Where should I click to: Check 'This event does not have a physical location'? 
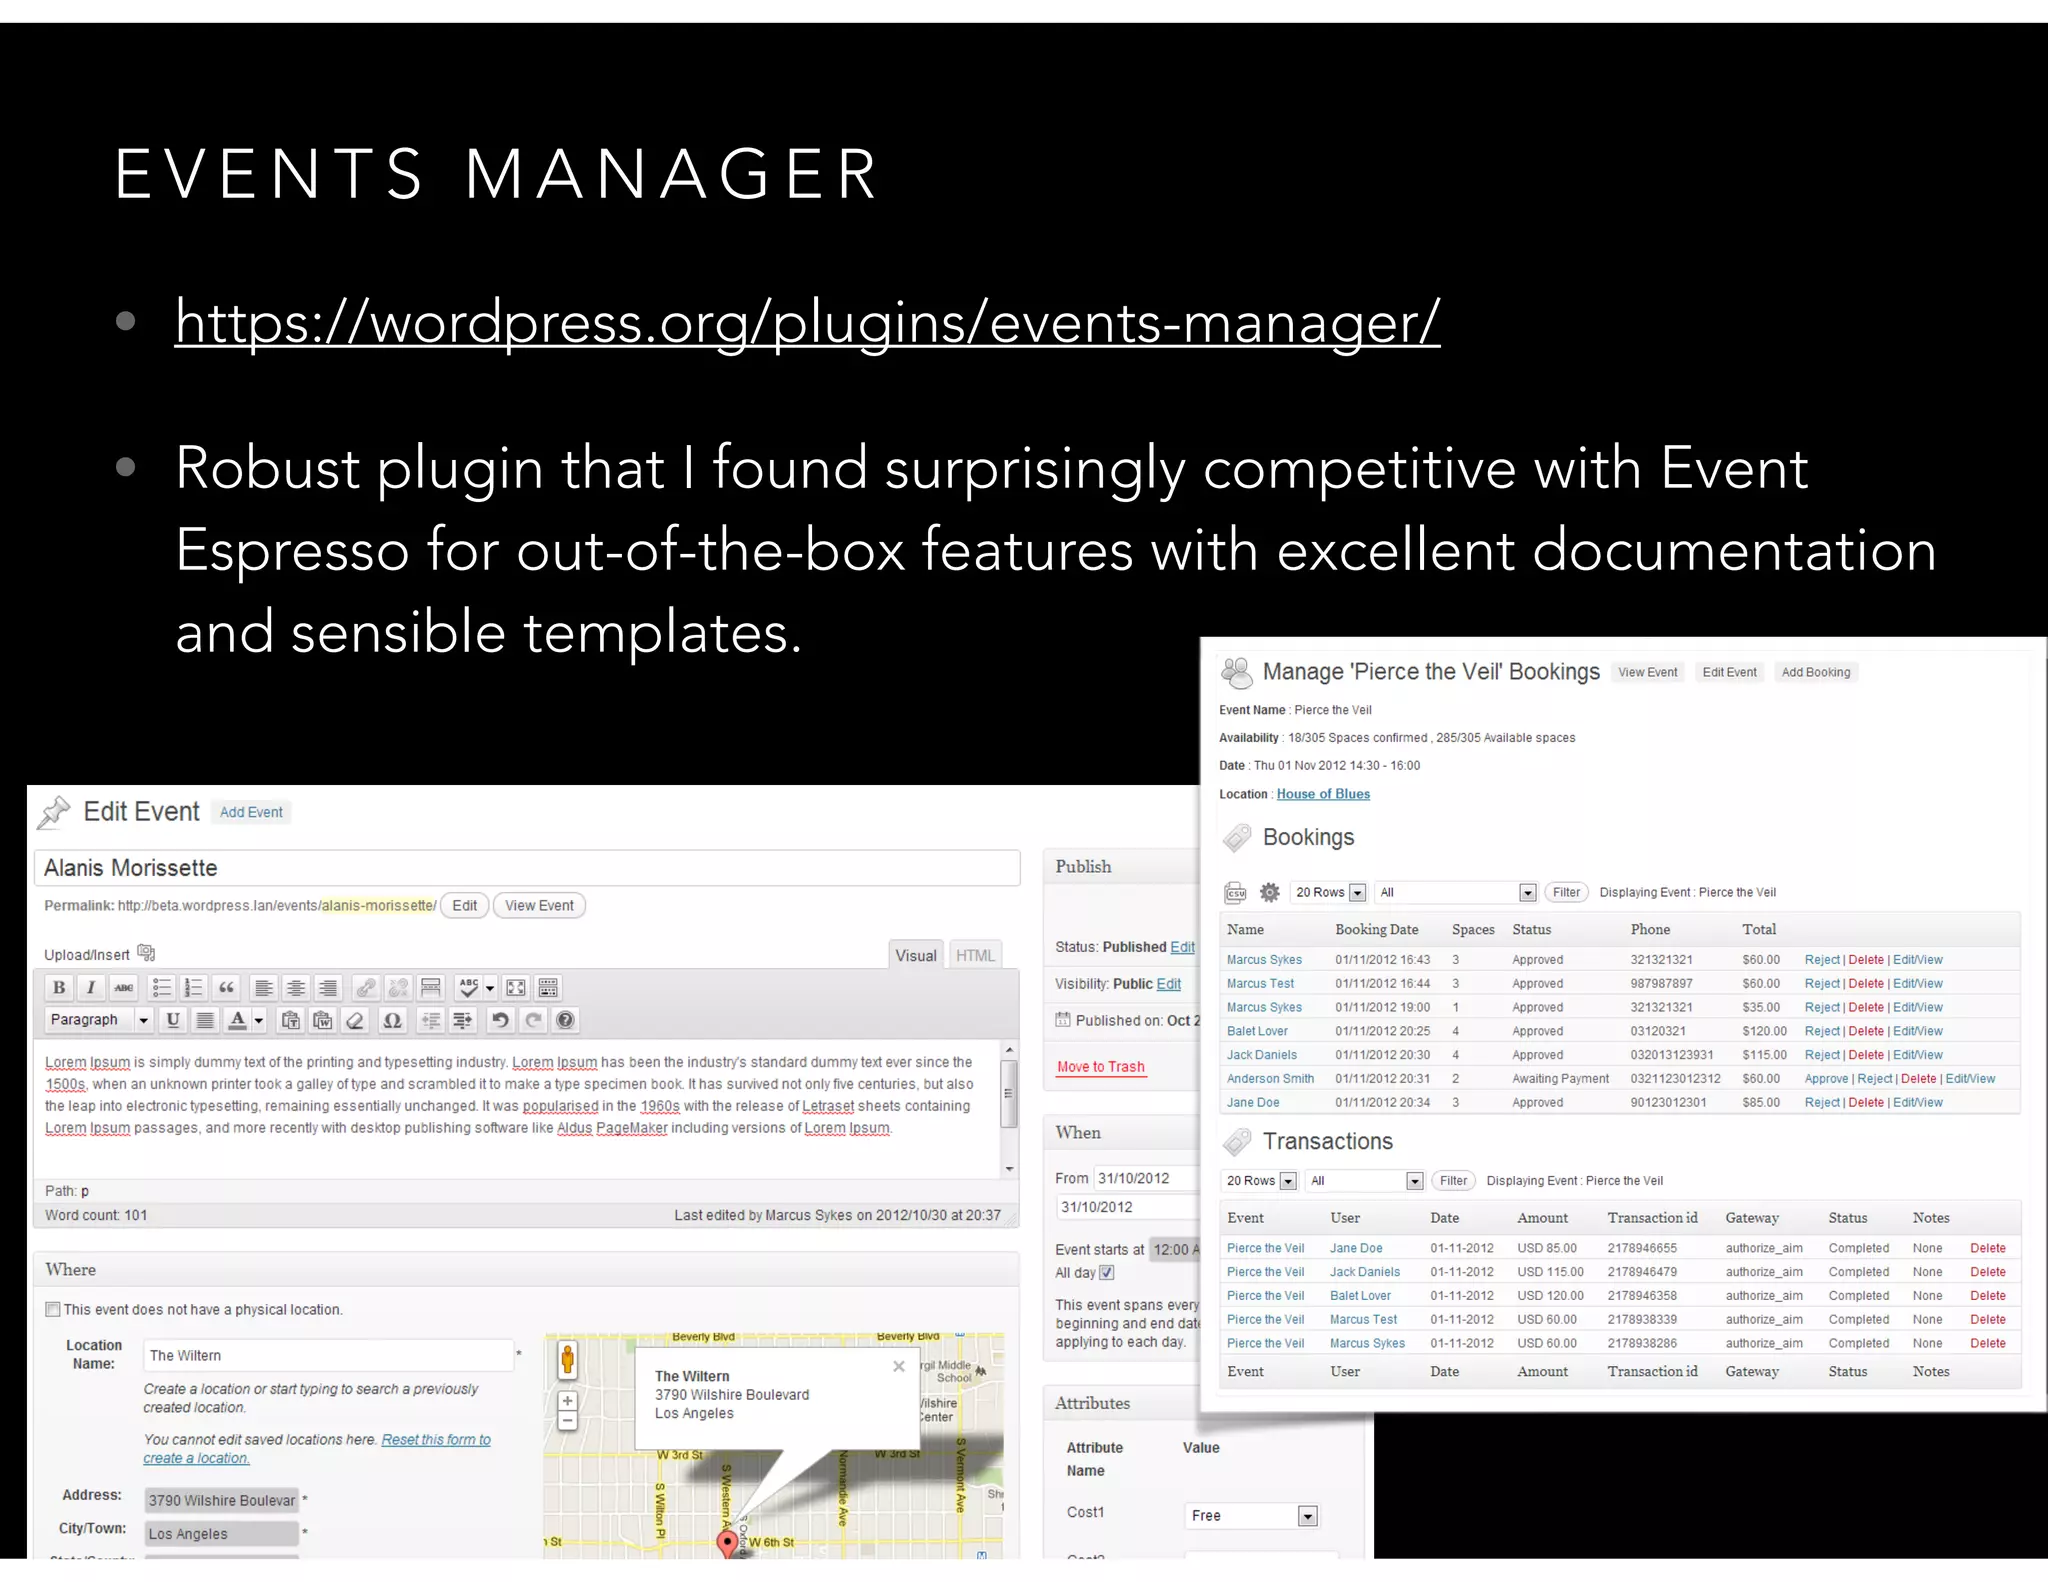[53, 1309]
